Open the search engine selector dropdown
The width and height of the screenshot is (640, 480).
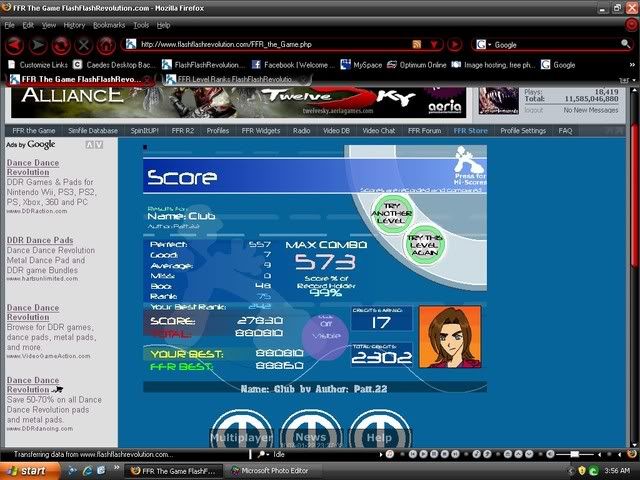pos(488,45)
